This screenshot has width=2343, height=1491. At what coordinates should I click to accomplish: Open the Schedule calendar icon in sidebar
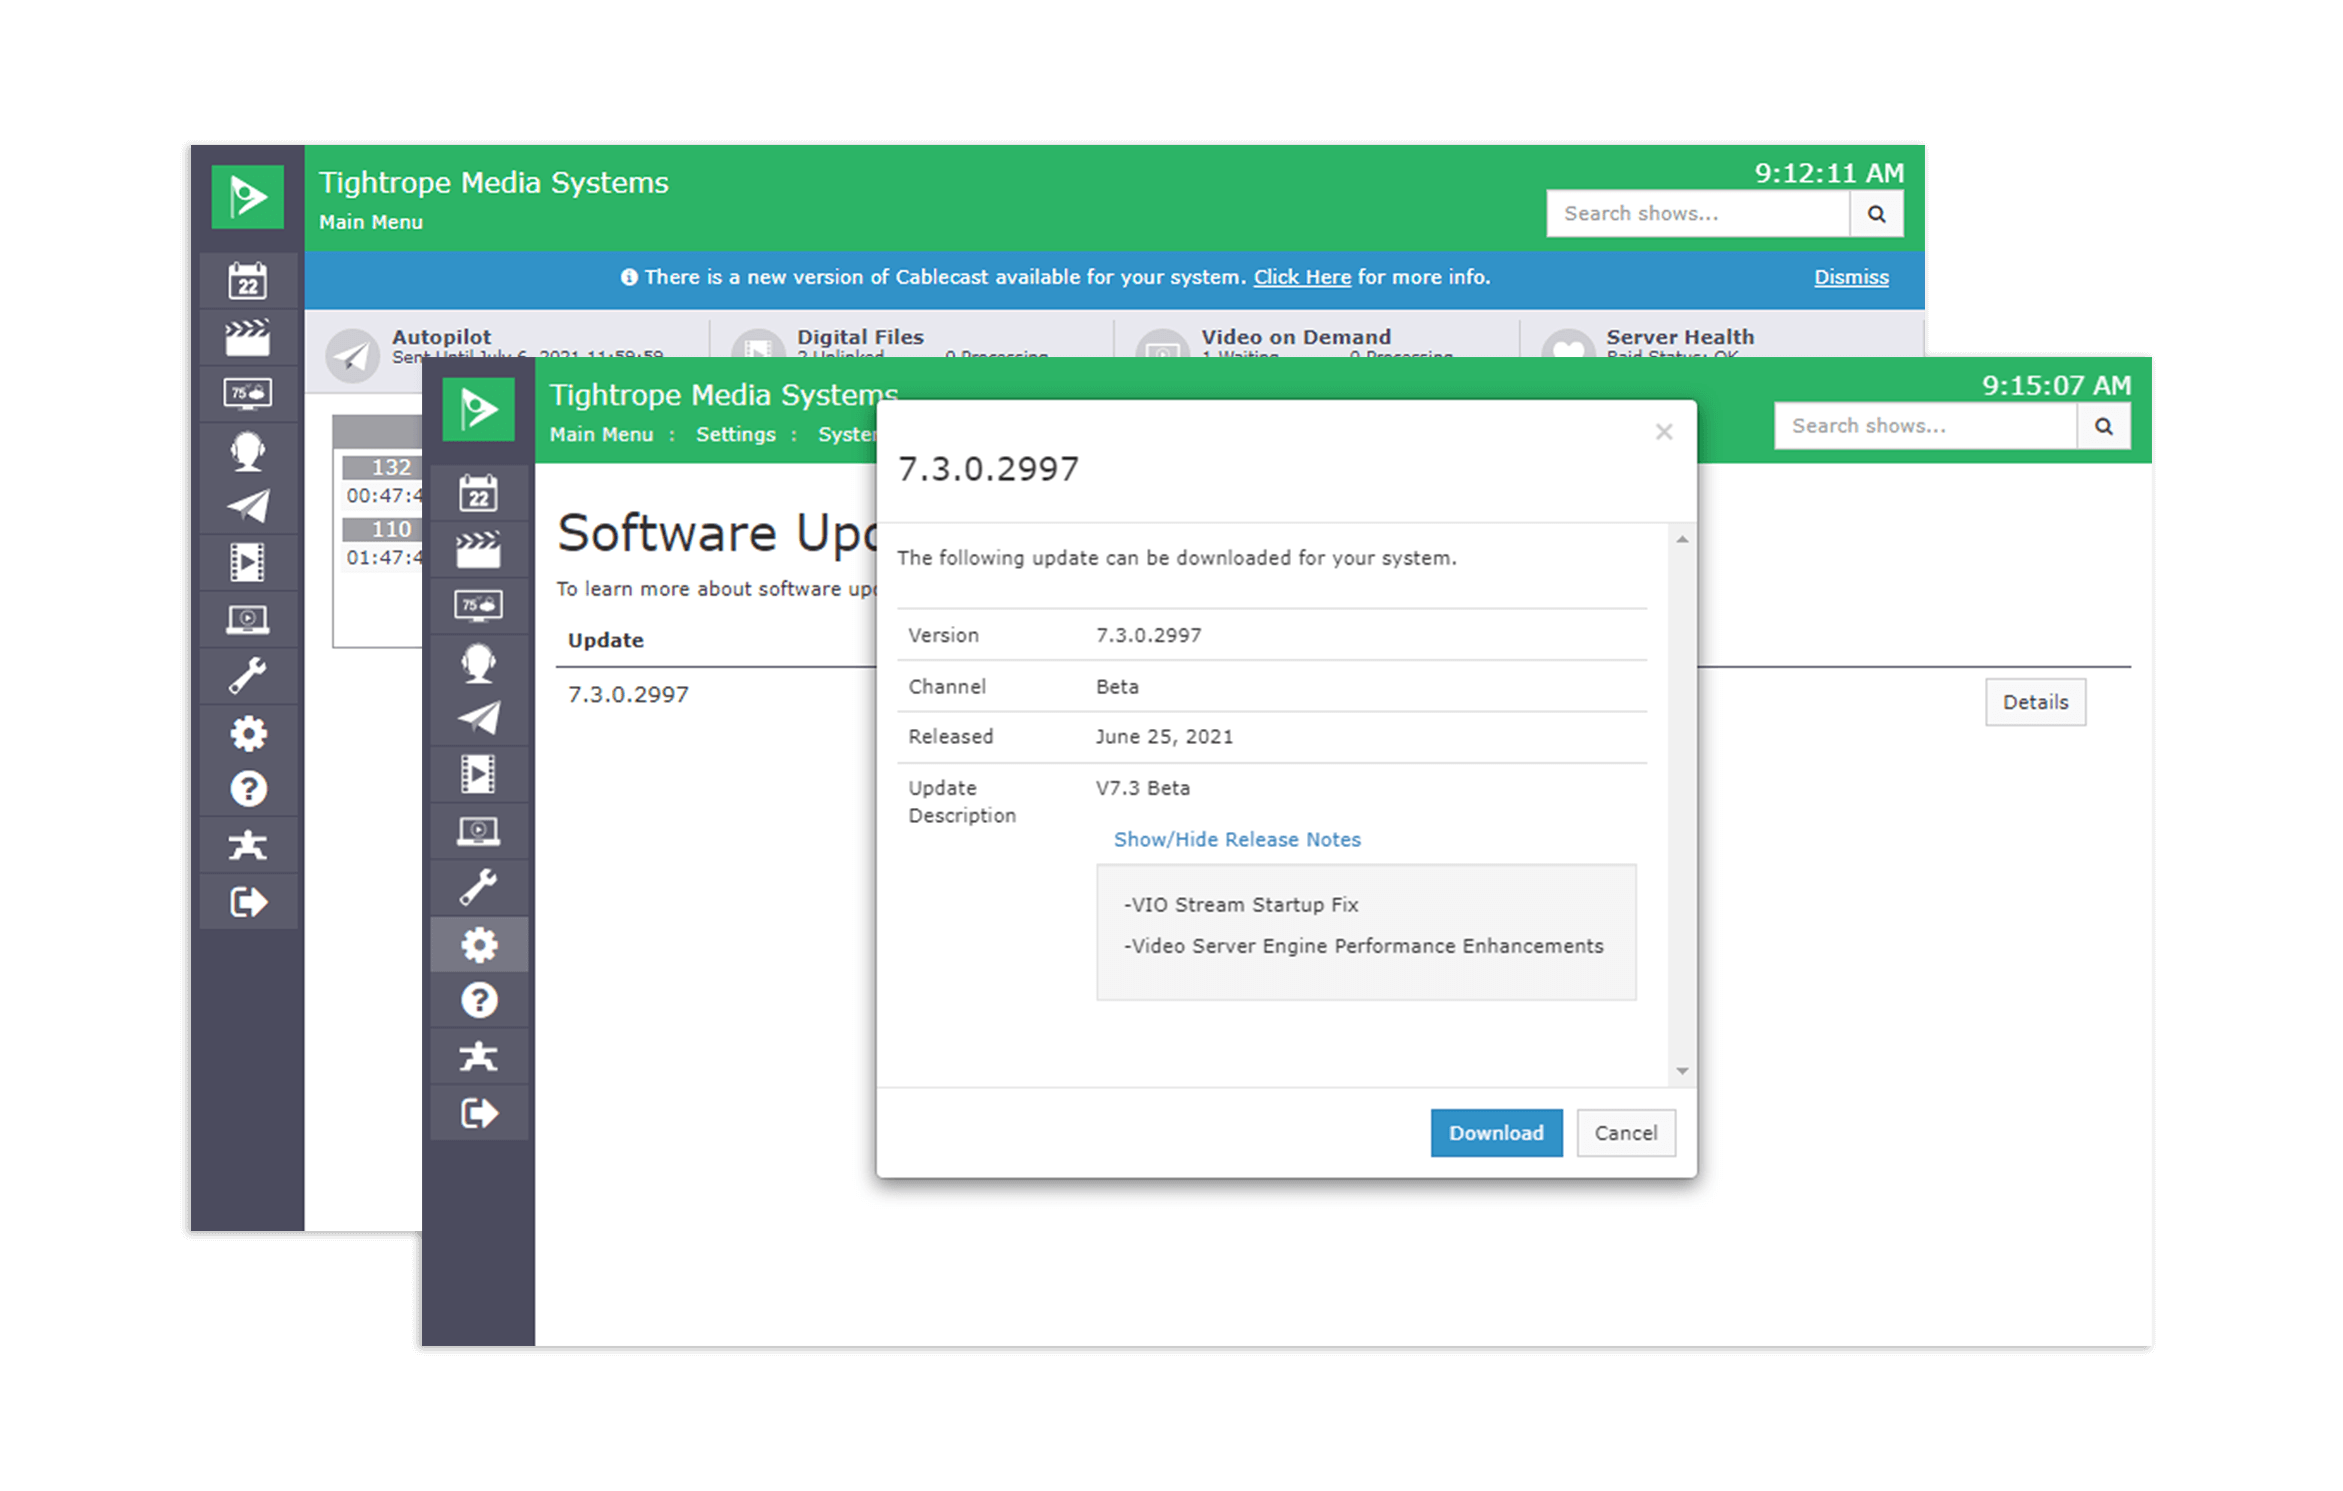click(x=480, y=492)
